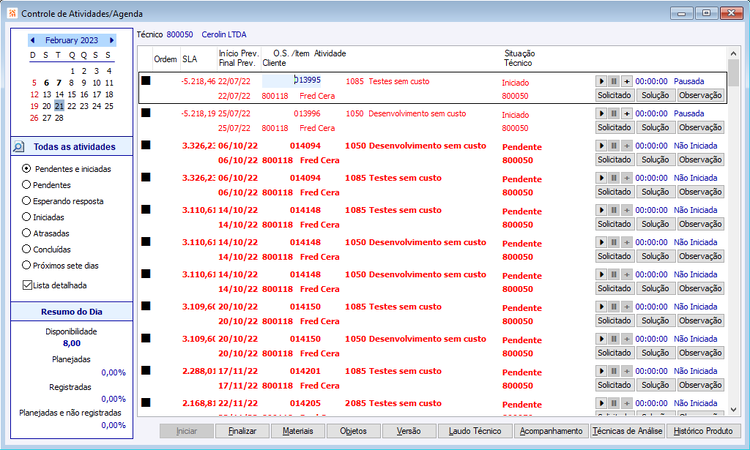The image size is (750, 450).
Task: Click play icon on first 014148 activity row
Action: pos(601,210)
